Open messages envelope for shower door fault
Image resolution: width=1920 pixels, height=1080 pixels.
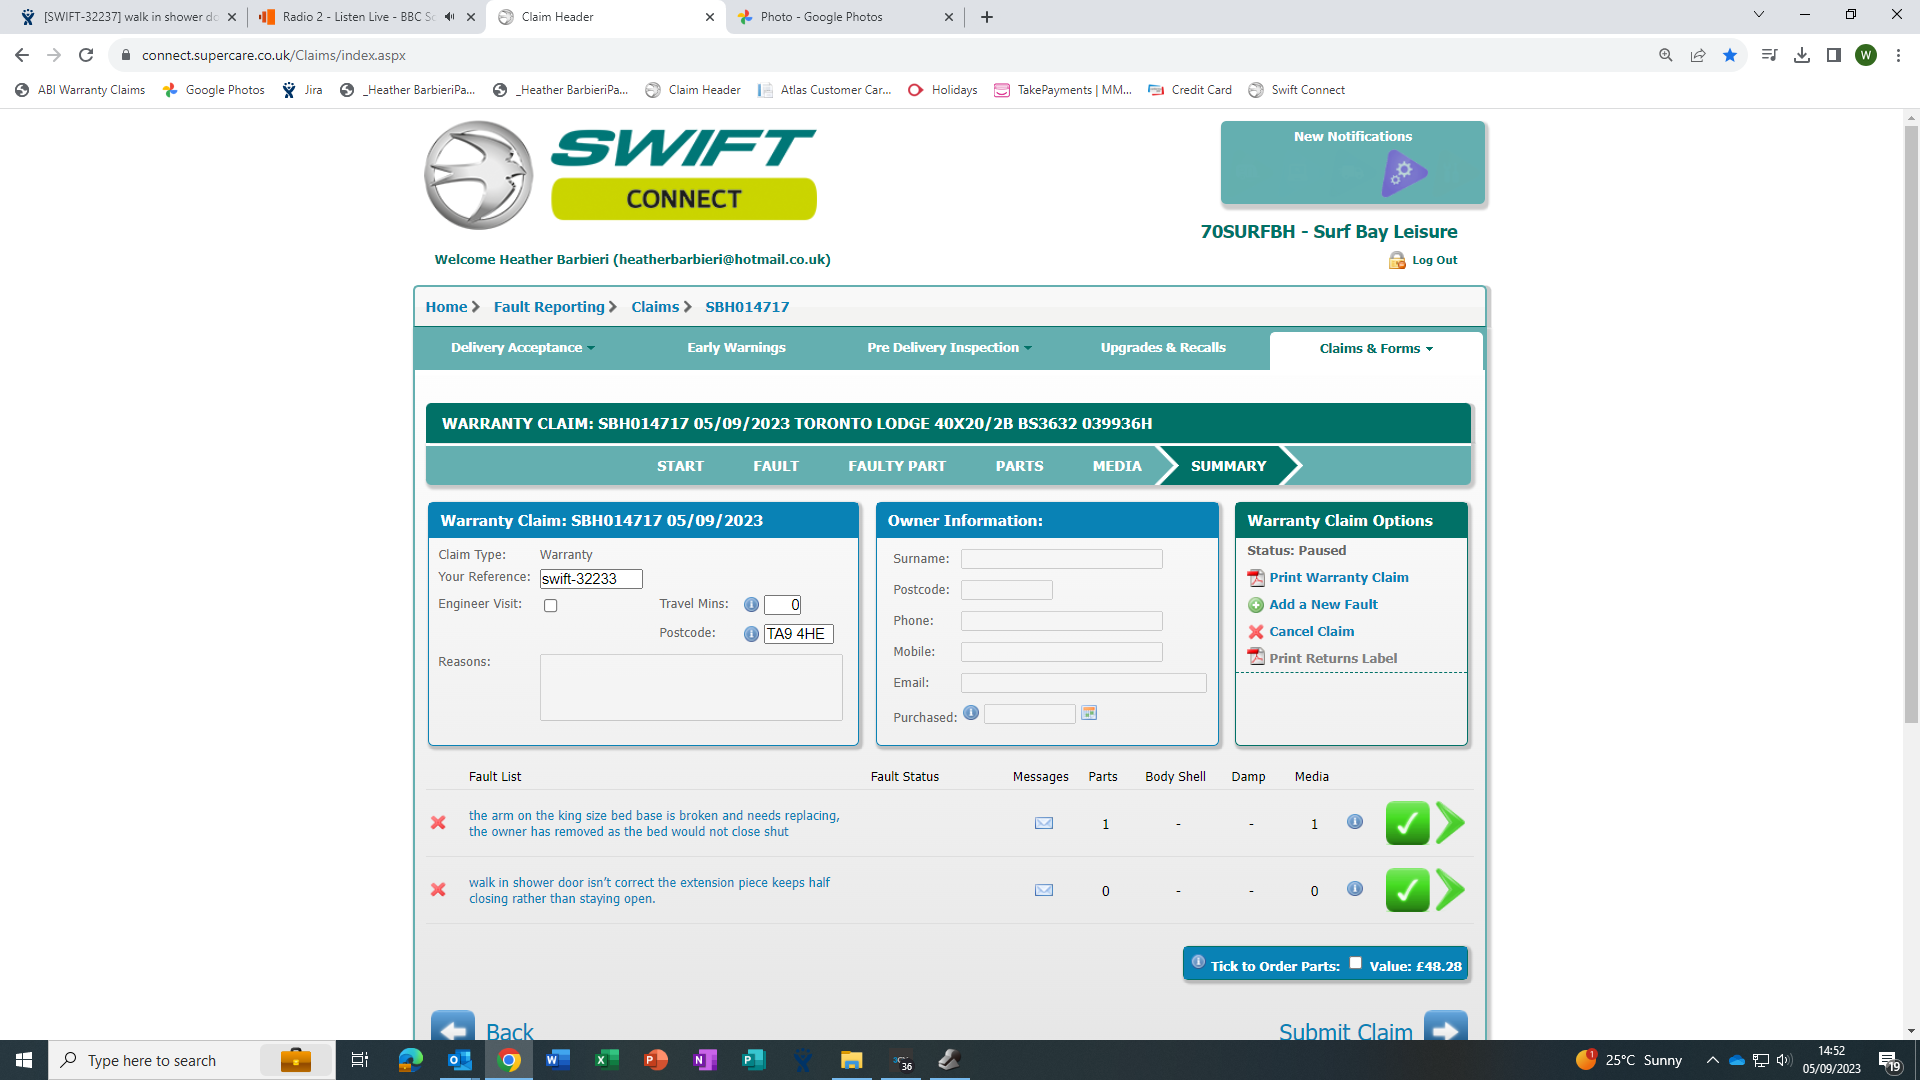1043,890
